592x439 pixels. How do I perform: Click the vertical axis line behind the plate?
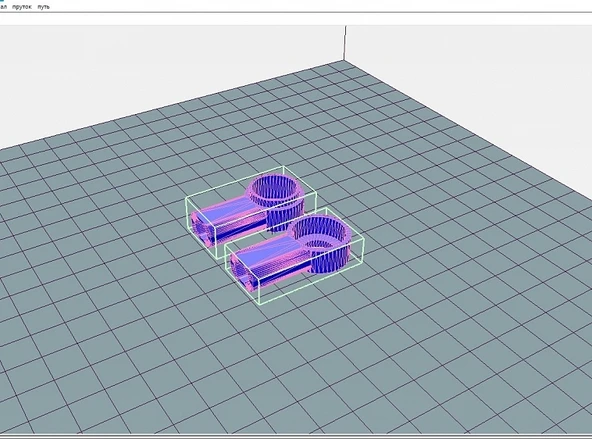[345, 43]
